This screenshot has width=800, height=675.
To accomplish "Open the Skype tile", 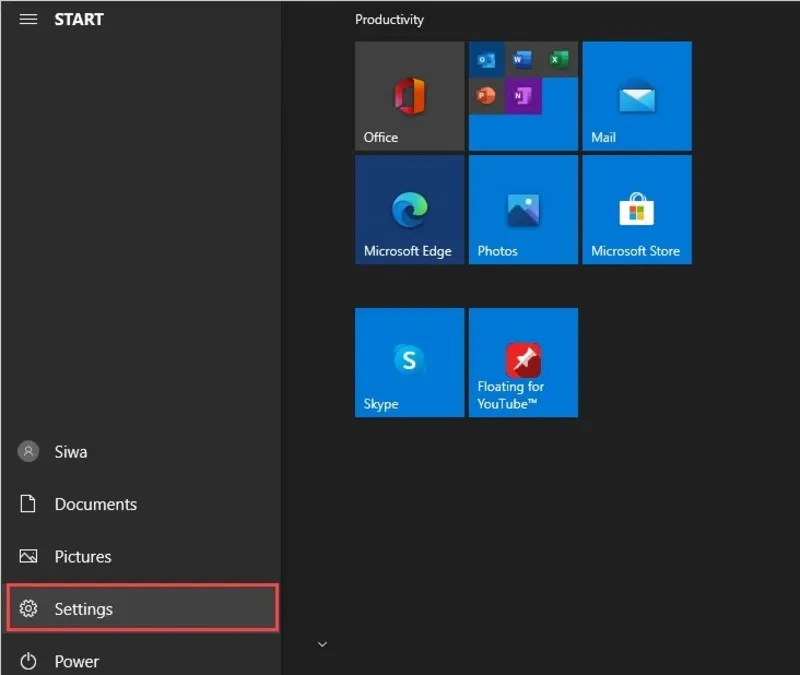I will click(410, 362).
